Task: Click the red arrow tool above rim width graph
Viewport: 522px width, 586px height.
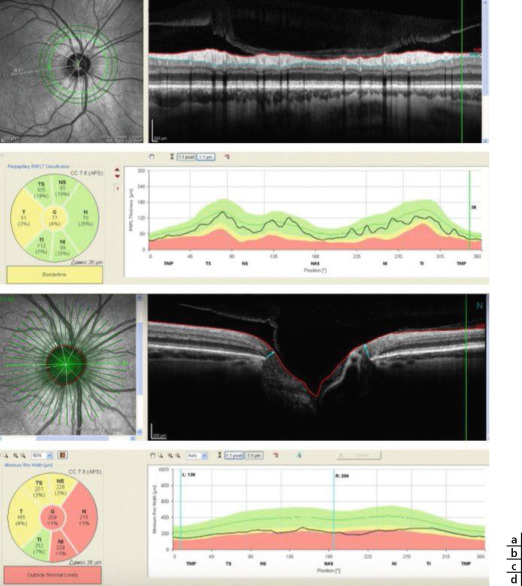Action: [x=276, y=455]
